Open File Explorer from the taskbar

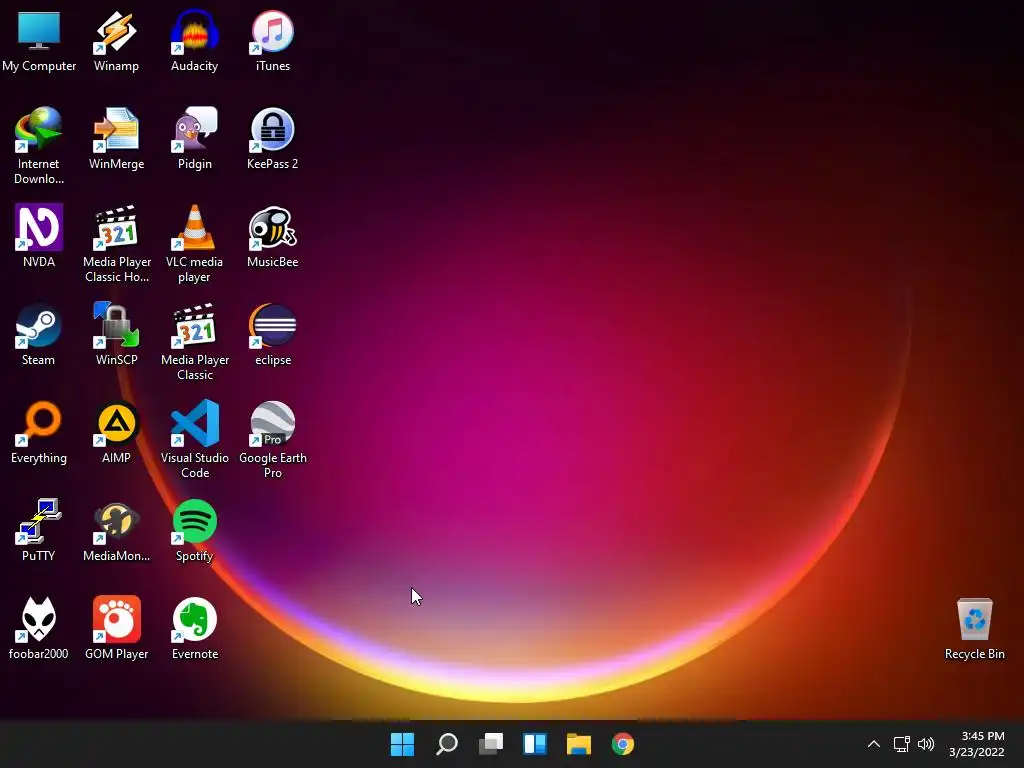[x=579, y=744]
